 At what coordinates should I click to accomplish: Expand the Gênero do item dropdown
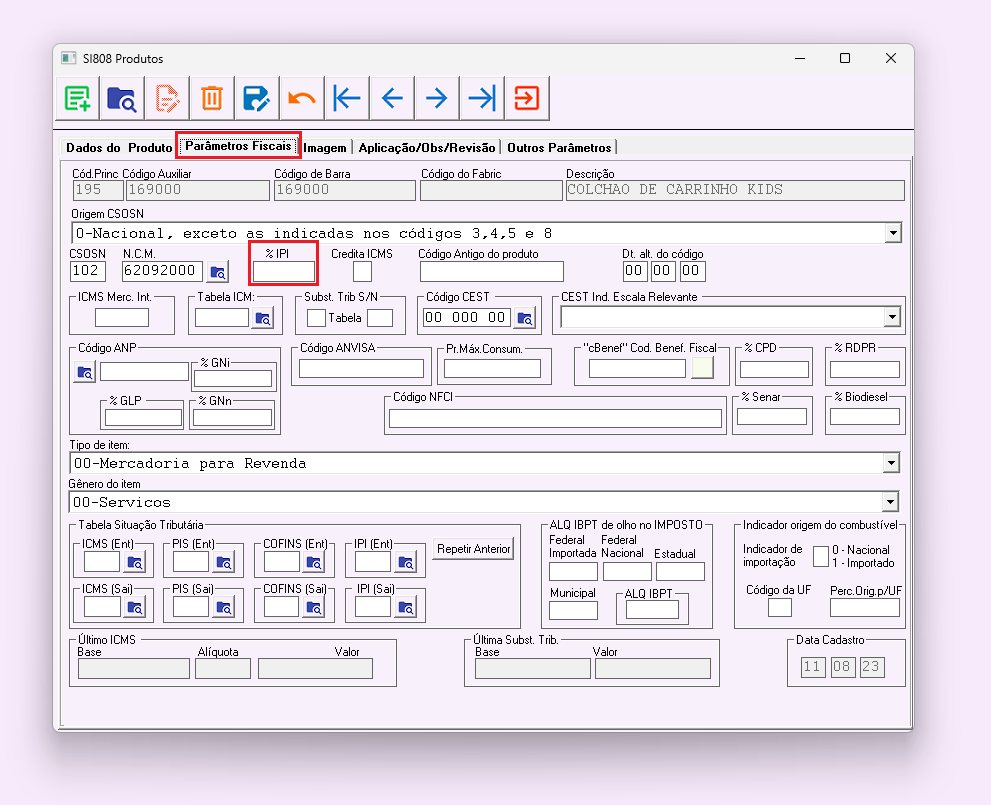click(x=890, y=502)
